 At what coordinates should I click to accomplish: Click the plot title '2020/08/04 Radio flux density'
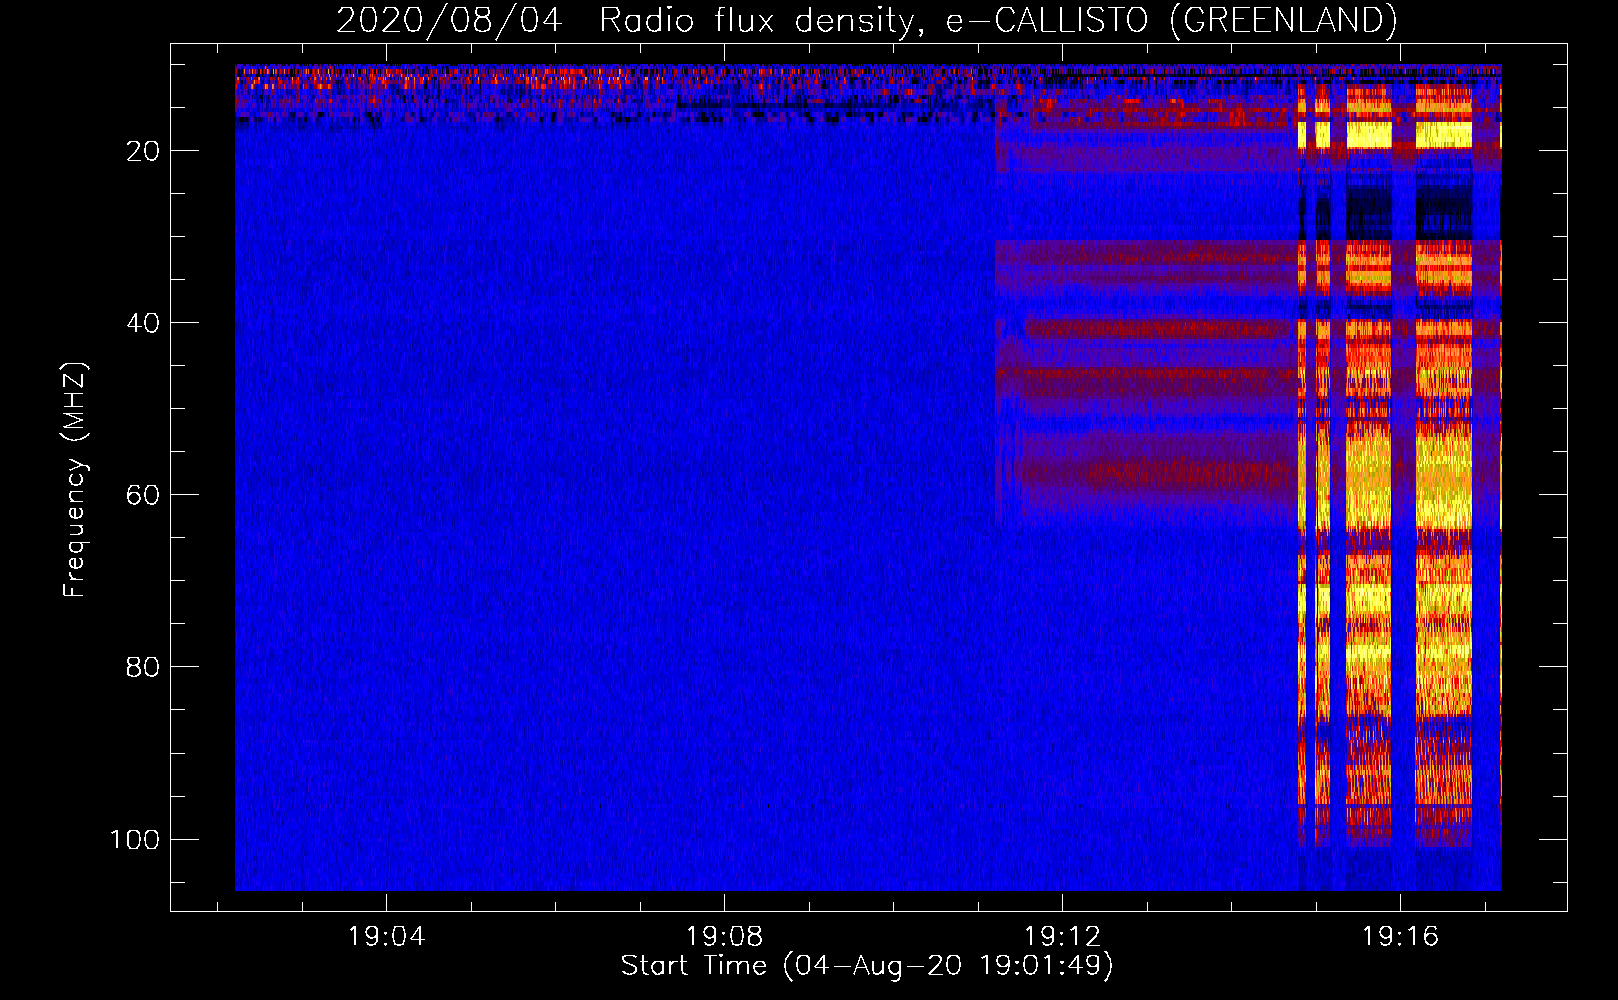866,20
